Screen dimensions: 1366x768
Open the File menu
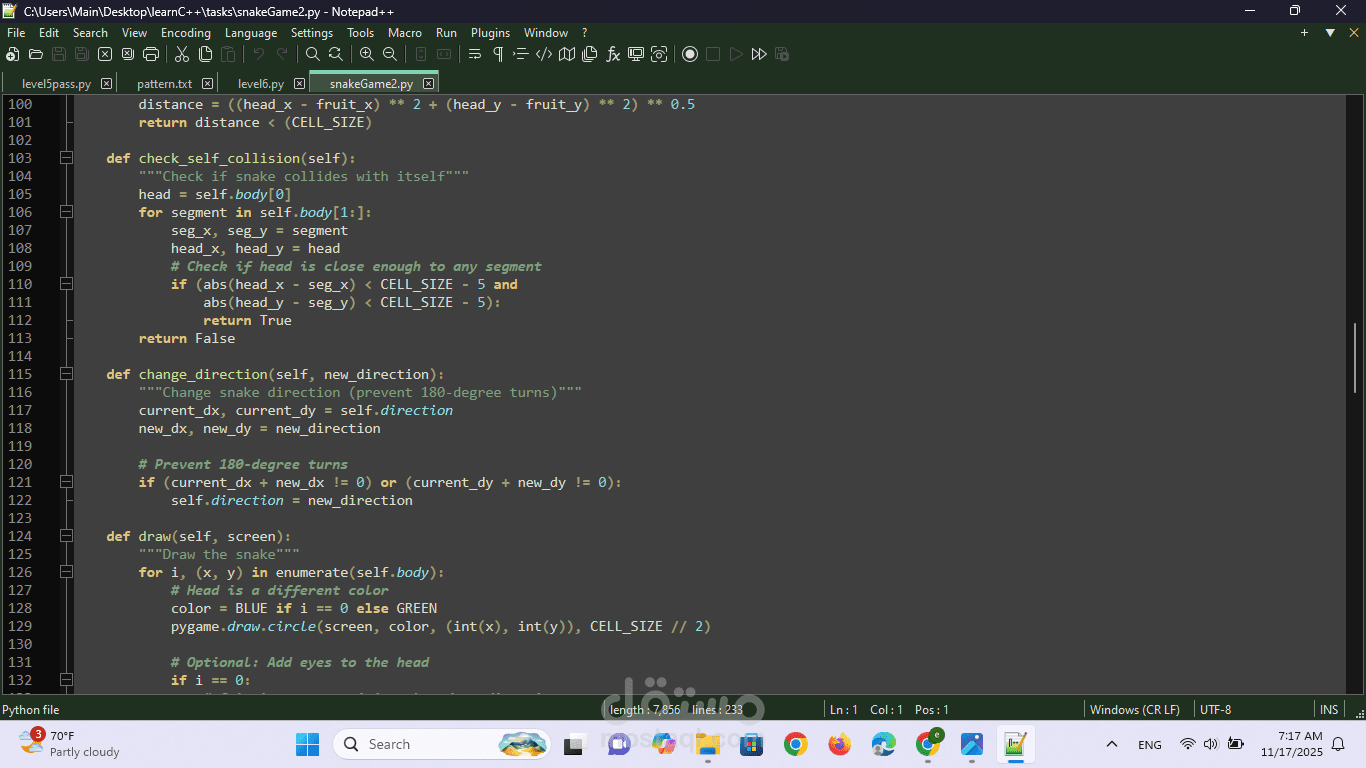pyautogui.click(x=16, y=33)
